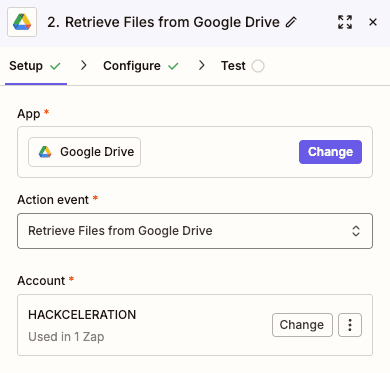Click the Google Drive logo in header
This screenshot has width=390, height=373.
(x=22, y=22)
